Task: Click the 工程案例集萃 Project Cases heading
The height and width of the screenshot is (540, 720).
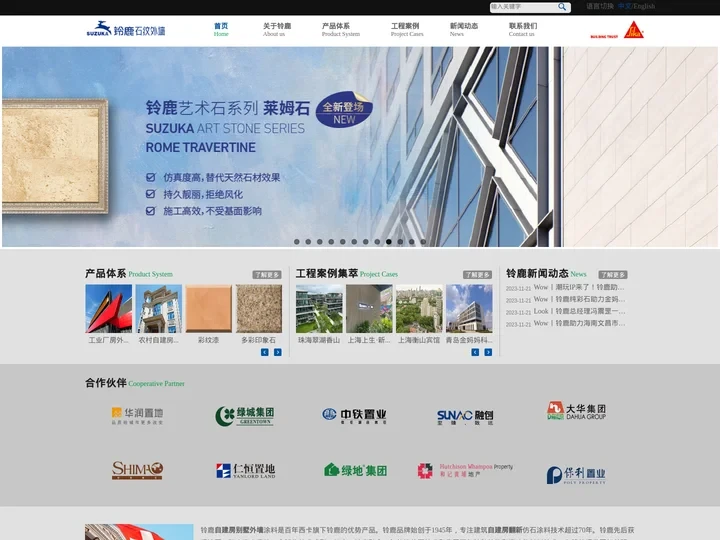Action: (347, 274)
